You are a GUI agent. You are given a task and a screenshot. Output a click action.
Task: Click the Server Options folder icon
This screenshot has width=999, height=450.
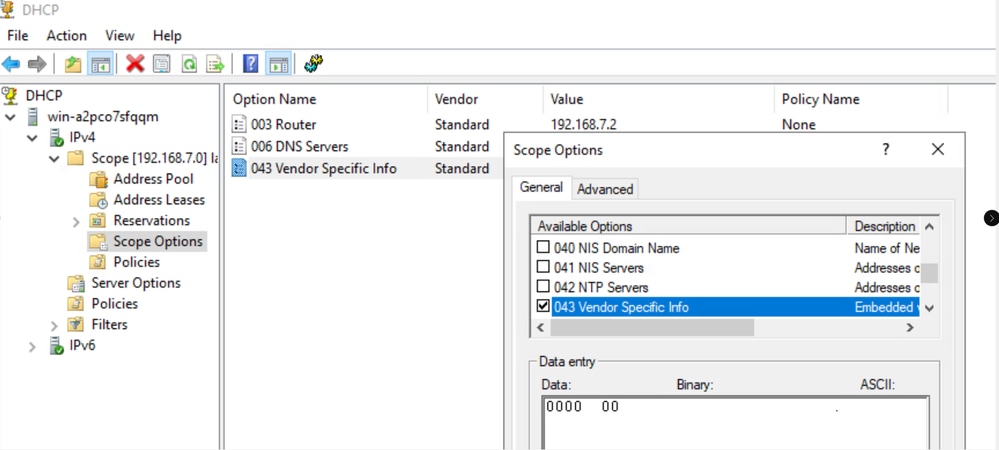[x=76, y=283]
